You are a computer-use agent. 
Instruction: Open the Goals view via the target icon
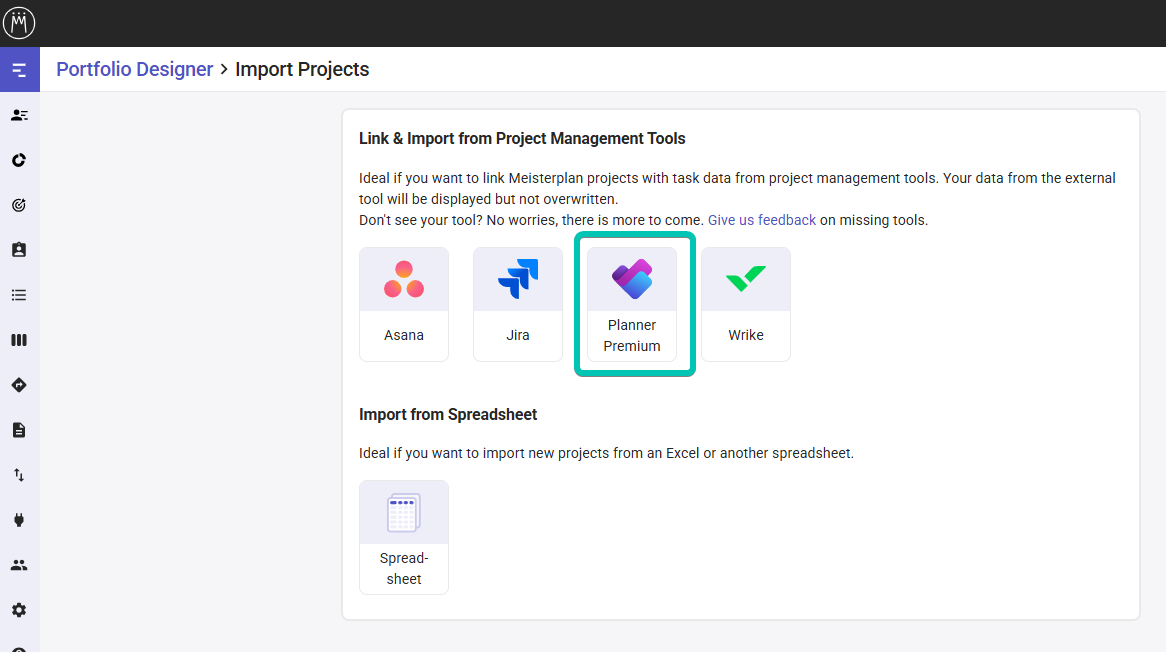(x=19, y=204)
